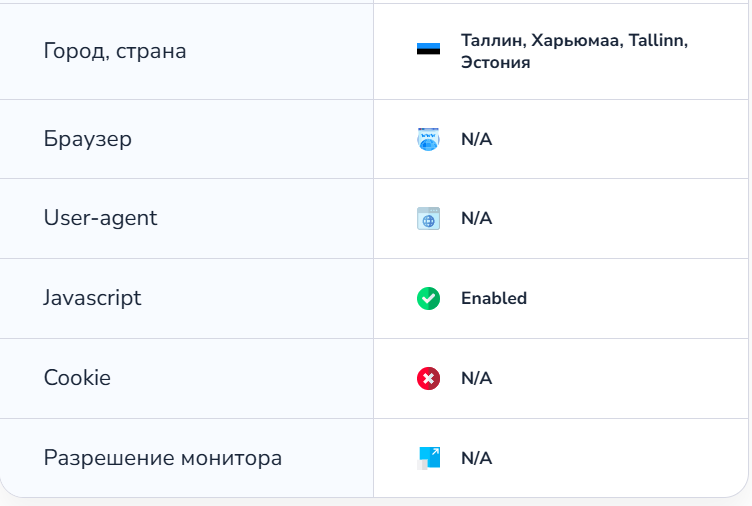Click the N/A value for Cookie
The width and height of the screenshot is (752, 506).
click(477, 378)
